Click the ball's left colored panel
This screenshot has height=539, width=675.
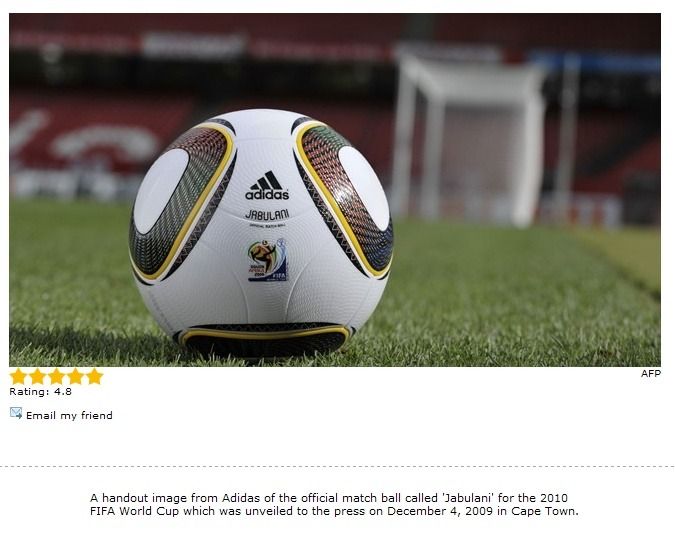tap(183, 201)
